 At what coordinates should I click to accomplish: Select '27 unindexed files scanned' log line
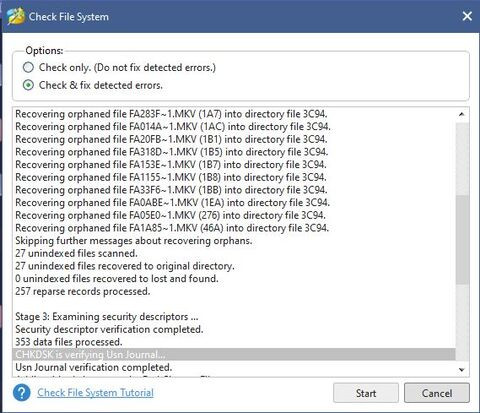pos(76,253)
